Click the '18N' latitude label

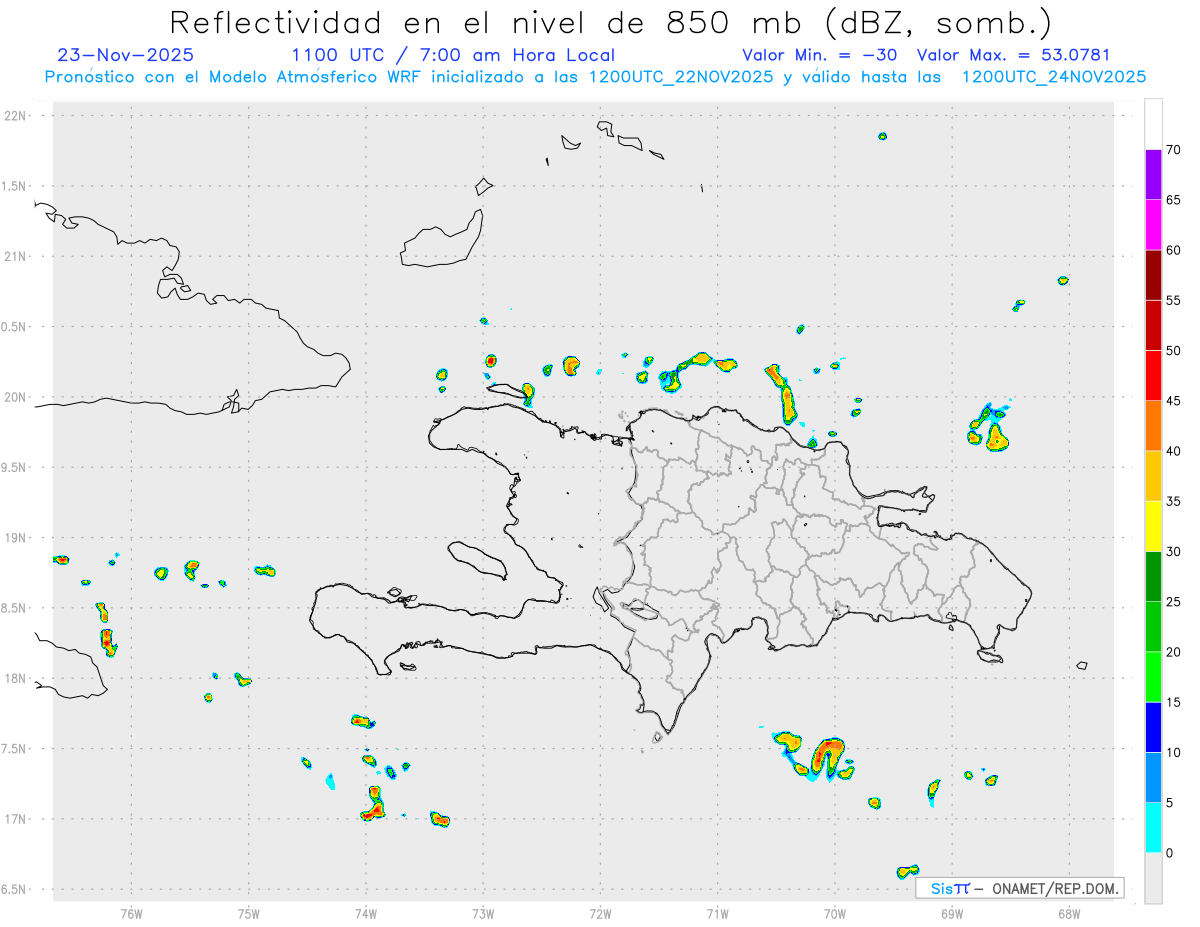16,679
